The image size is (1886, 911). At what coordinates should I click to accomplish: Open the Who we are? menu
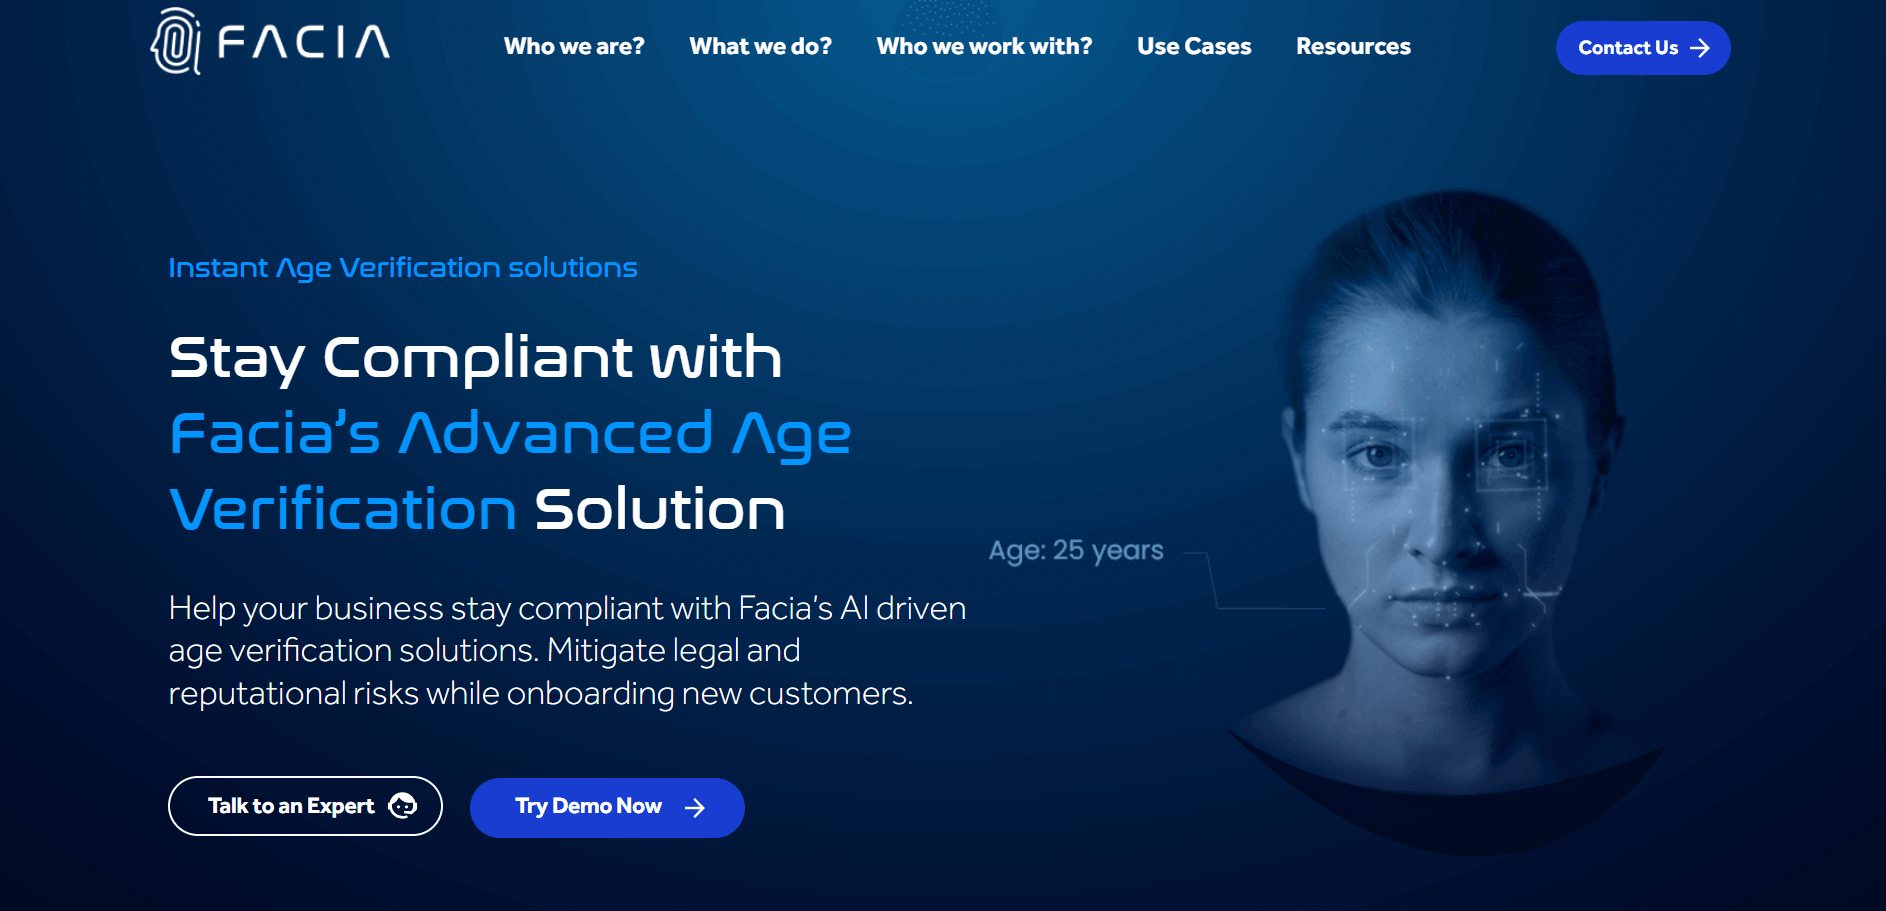[574, 47]
